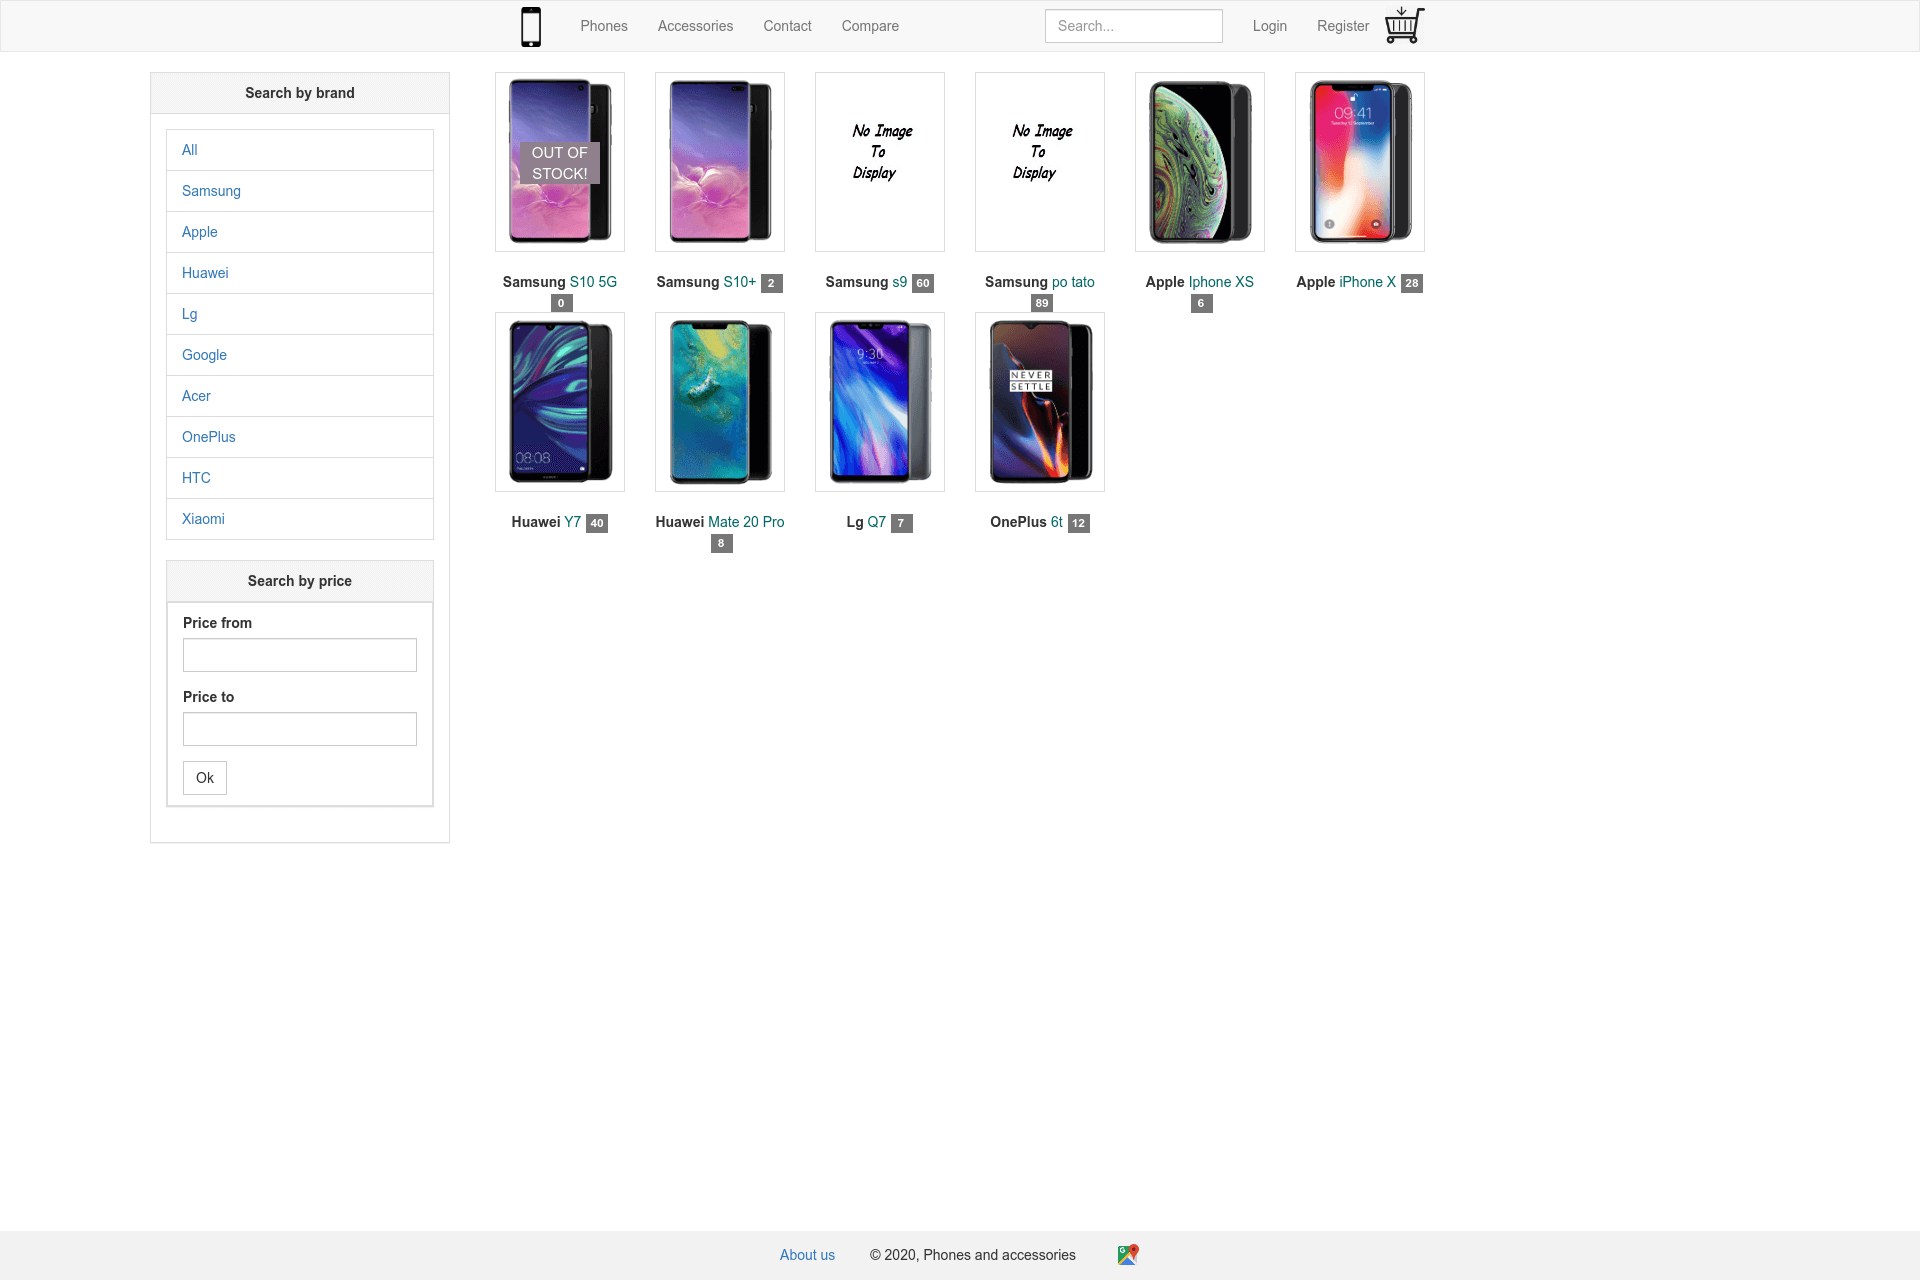Screen dimensions: 1920x1280
Task: Filter phones by Samsung brand
Action: point(300,191)
